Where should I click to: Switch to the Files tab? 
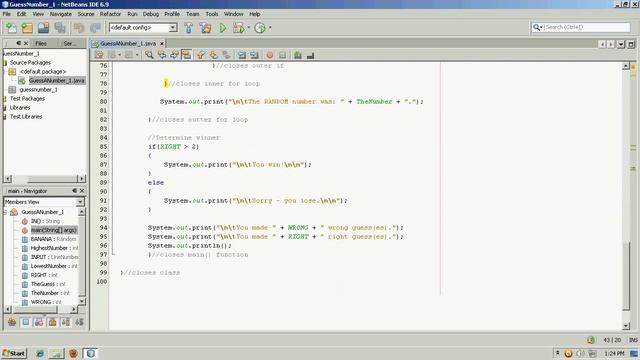click(41, 43)
